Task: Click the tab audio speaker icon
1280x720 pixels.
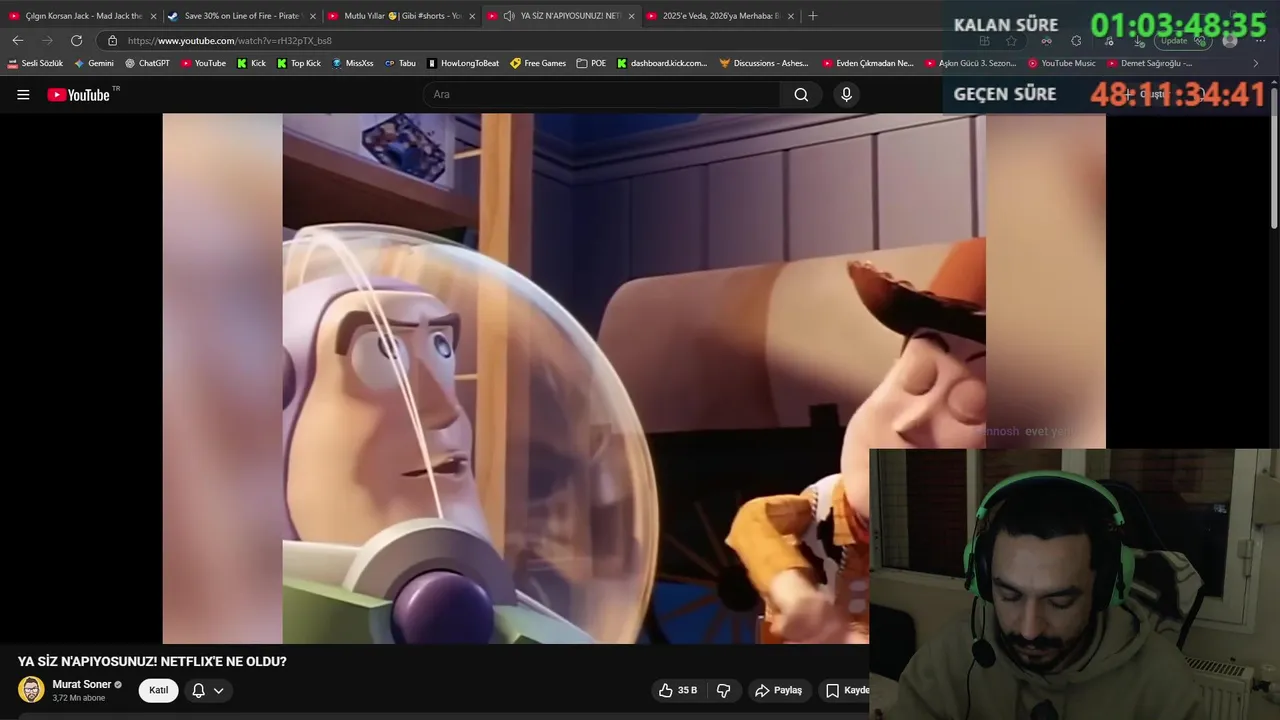Action: point(509,16)
